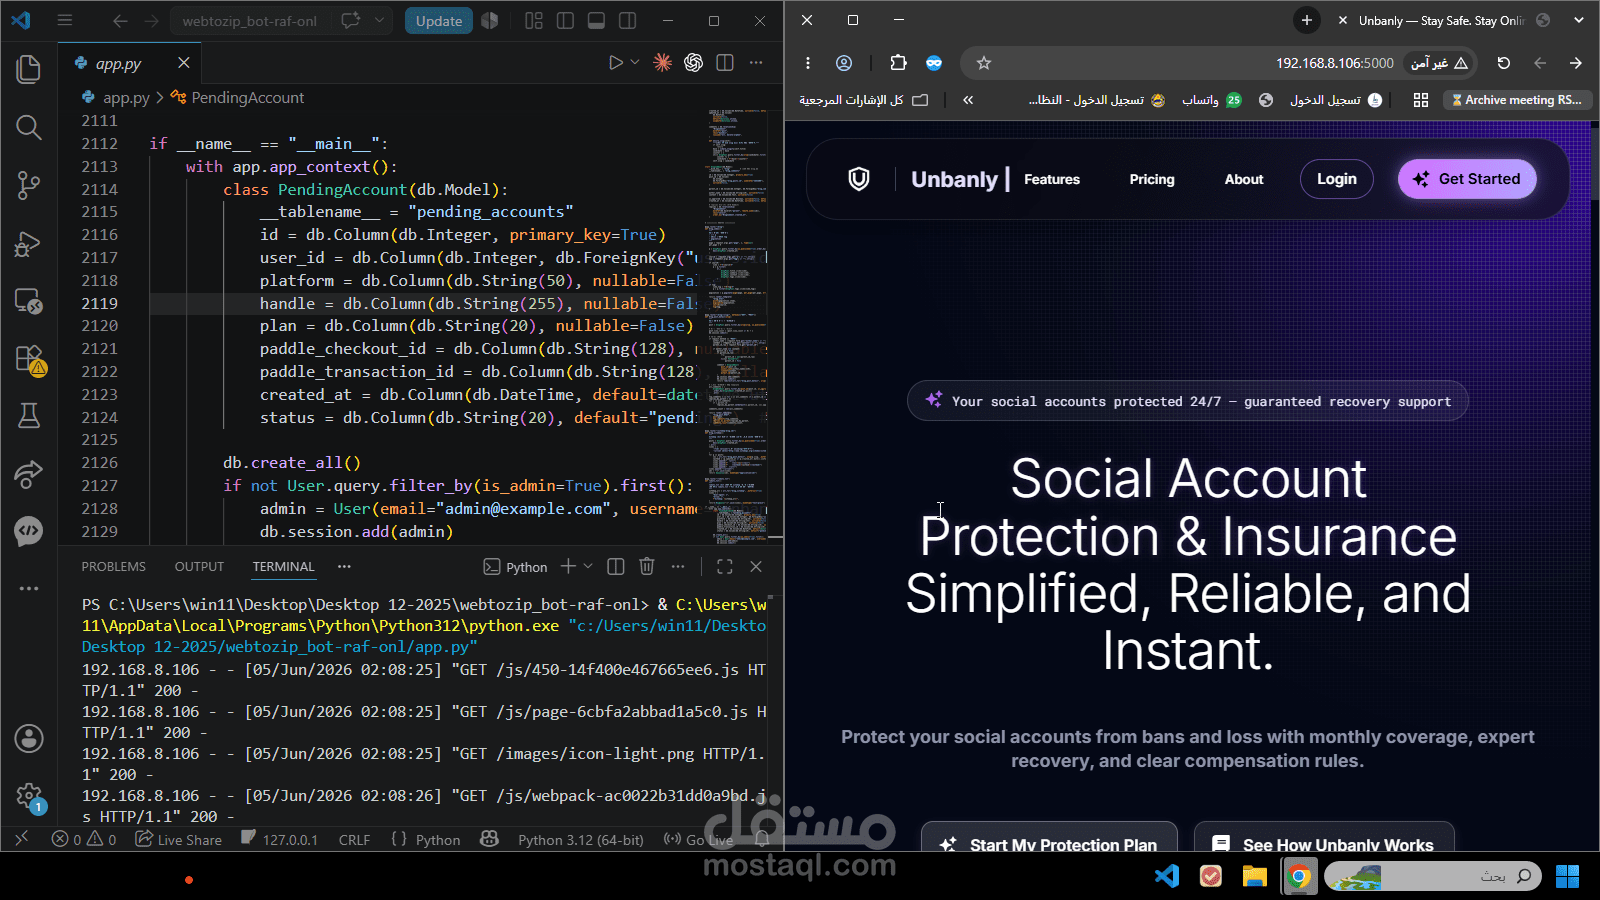Bookmark this page with the star icon
This screenshot has height=900, width=1600.
(984, 63)
